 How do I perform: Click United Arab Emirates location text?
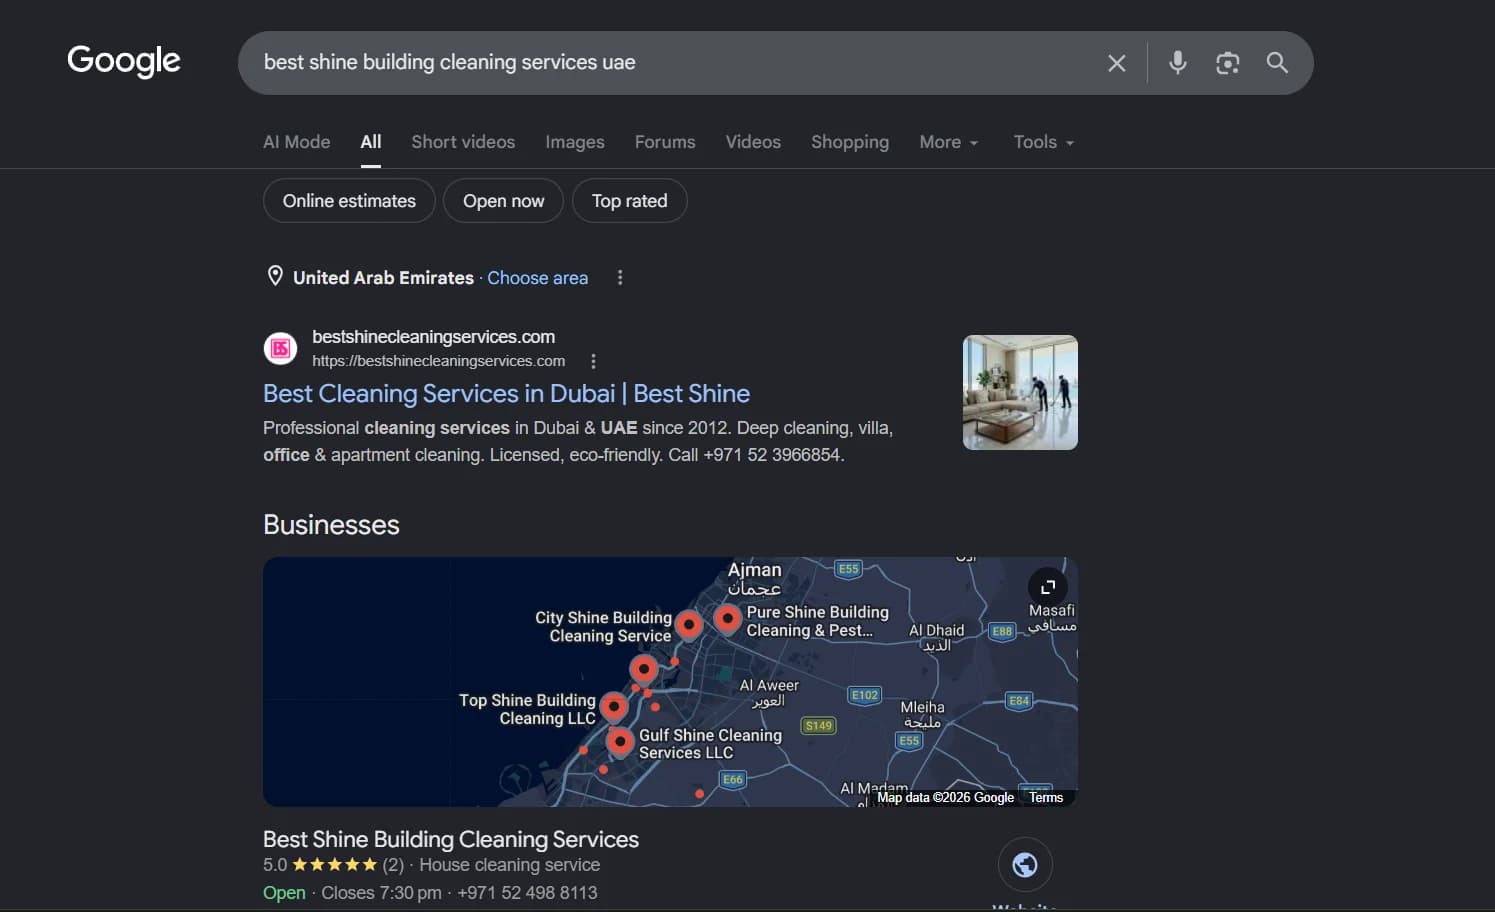[383, 278]
